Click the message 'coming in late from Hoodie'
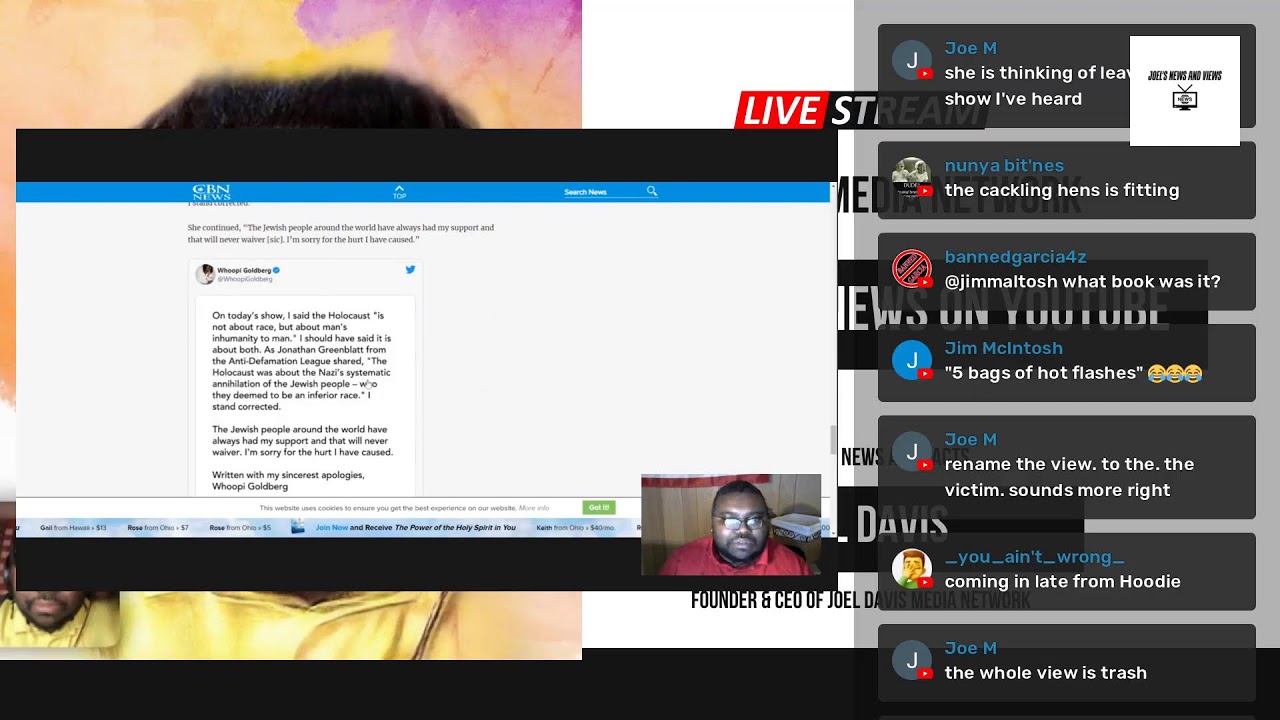Screen dimensions: 1280x720 1062,582
